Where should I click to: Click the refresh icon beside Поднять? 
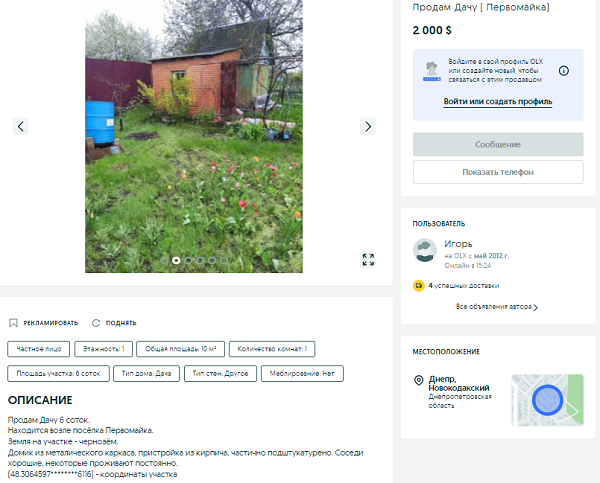(96, 323)
